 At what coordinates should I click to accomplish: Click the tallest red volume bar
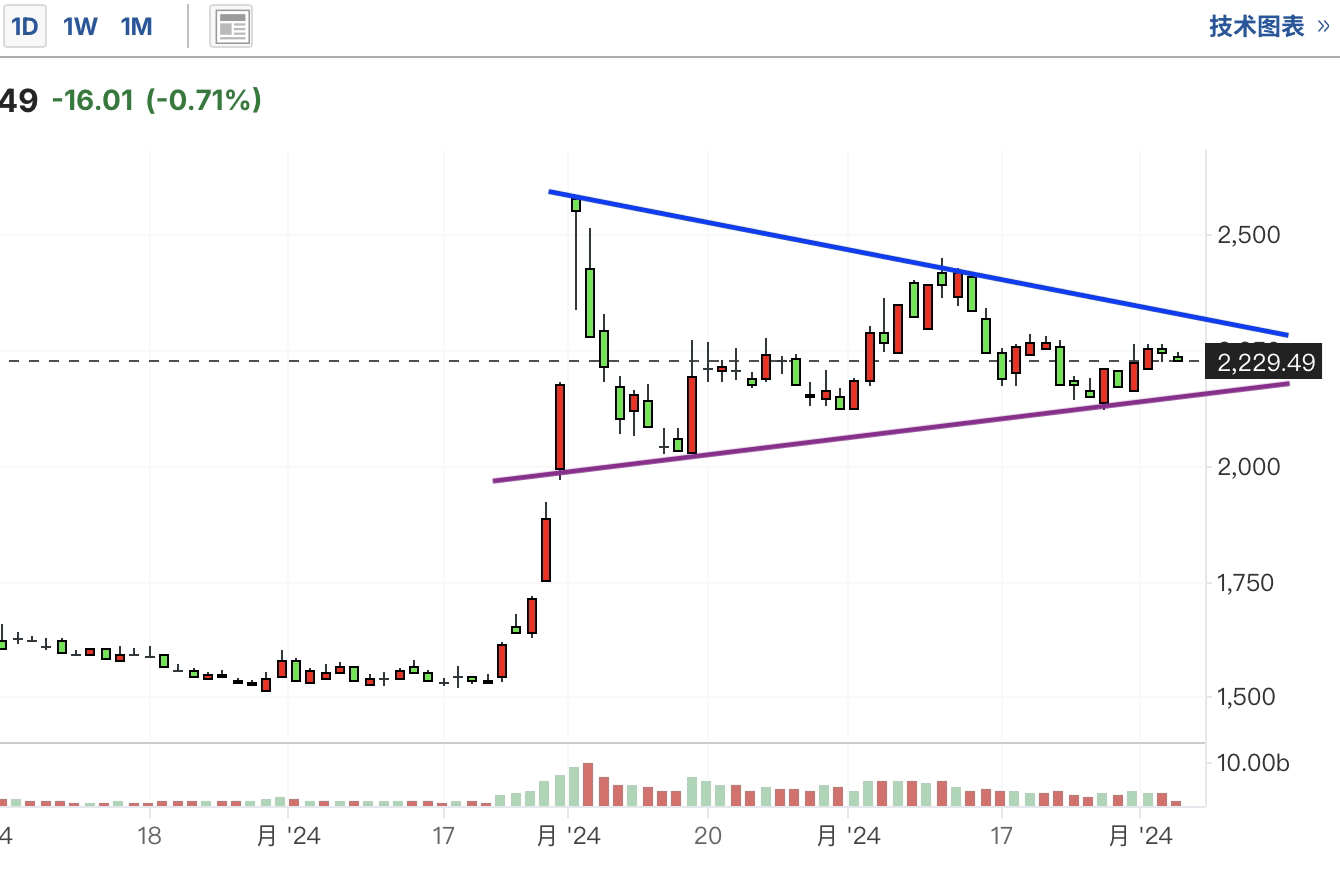point(588,785)
